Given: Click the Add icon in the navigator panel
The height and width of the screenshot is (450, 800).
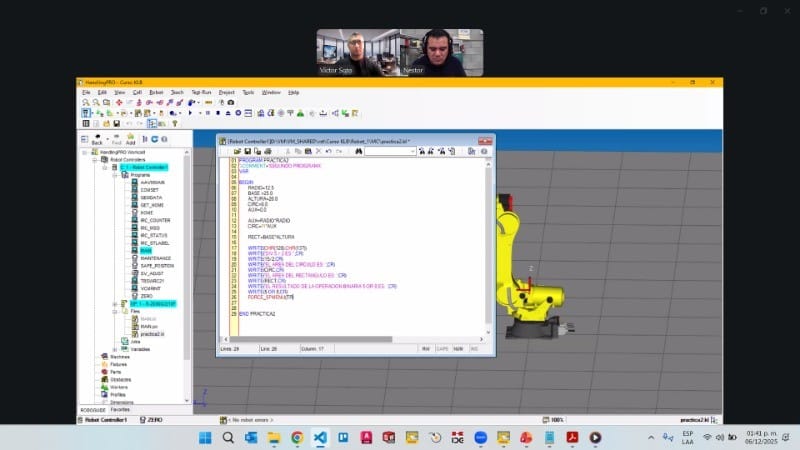Looking at the screenshot, I should pyautogui.click(x=130, y=139).
